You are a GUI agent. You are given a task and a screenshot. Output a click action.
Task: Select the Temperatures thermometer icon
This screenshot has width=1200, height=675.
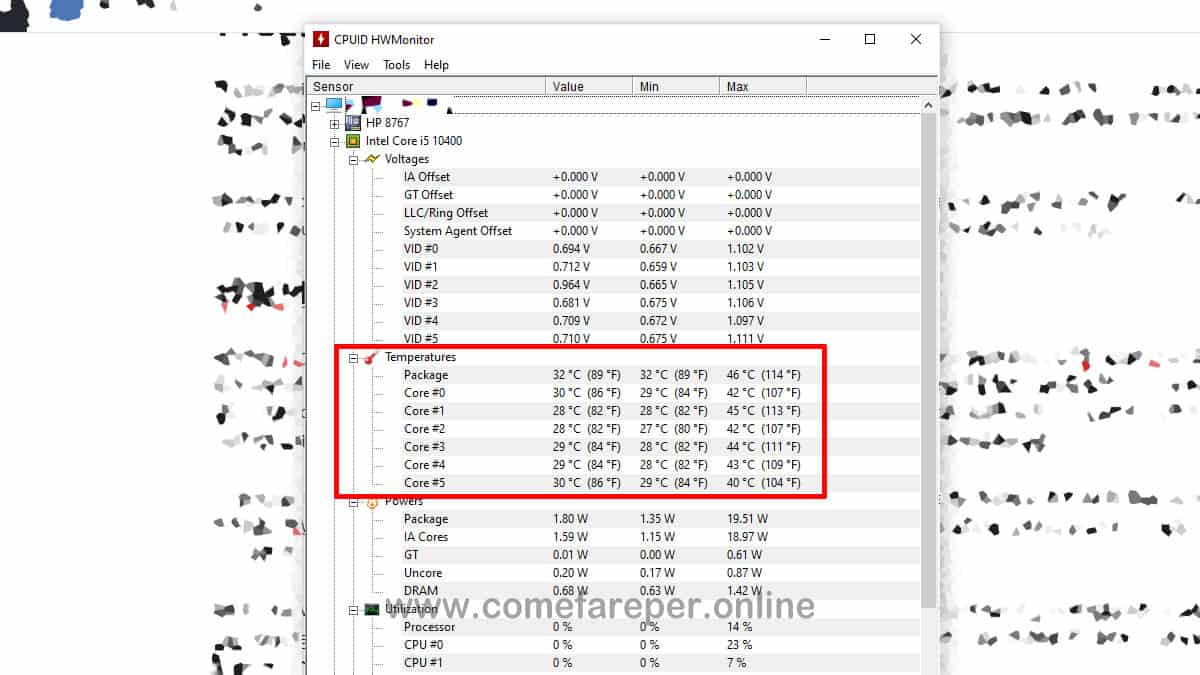[371, 357]
